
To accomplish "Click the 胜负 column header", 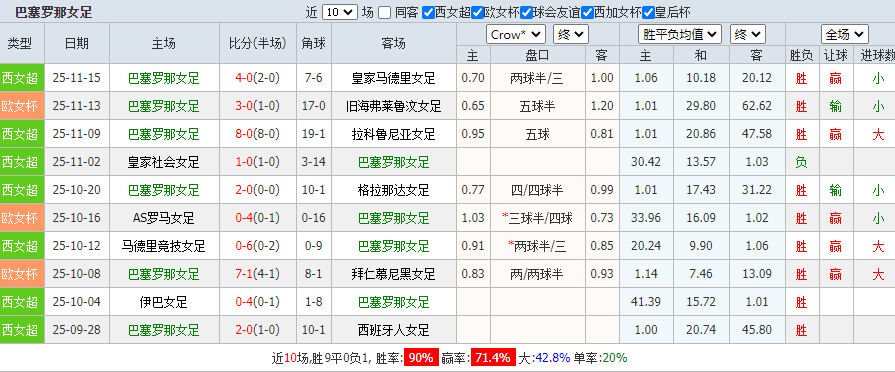I will [x=801, y=55].
